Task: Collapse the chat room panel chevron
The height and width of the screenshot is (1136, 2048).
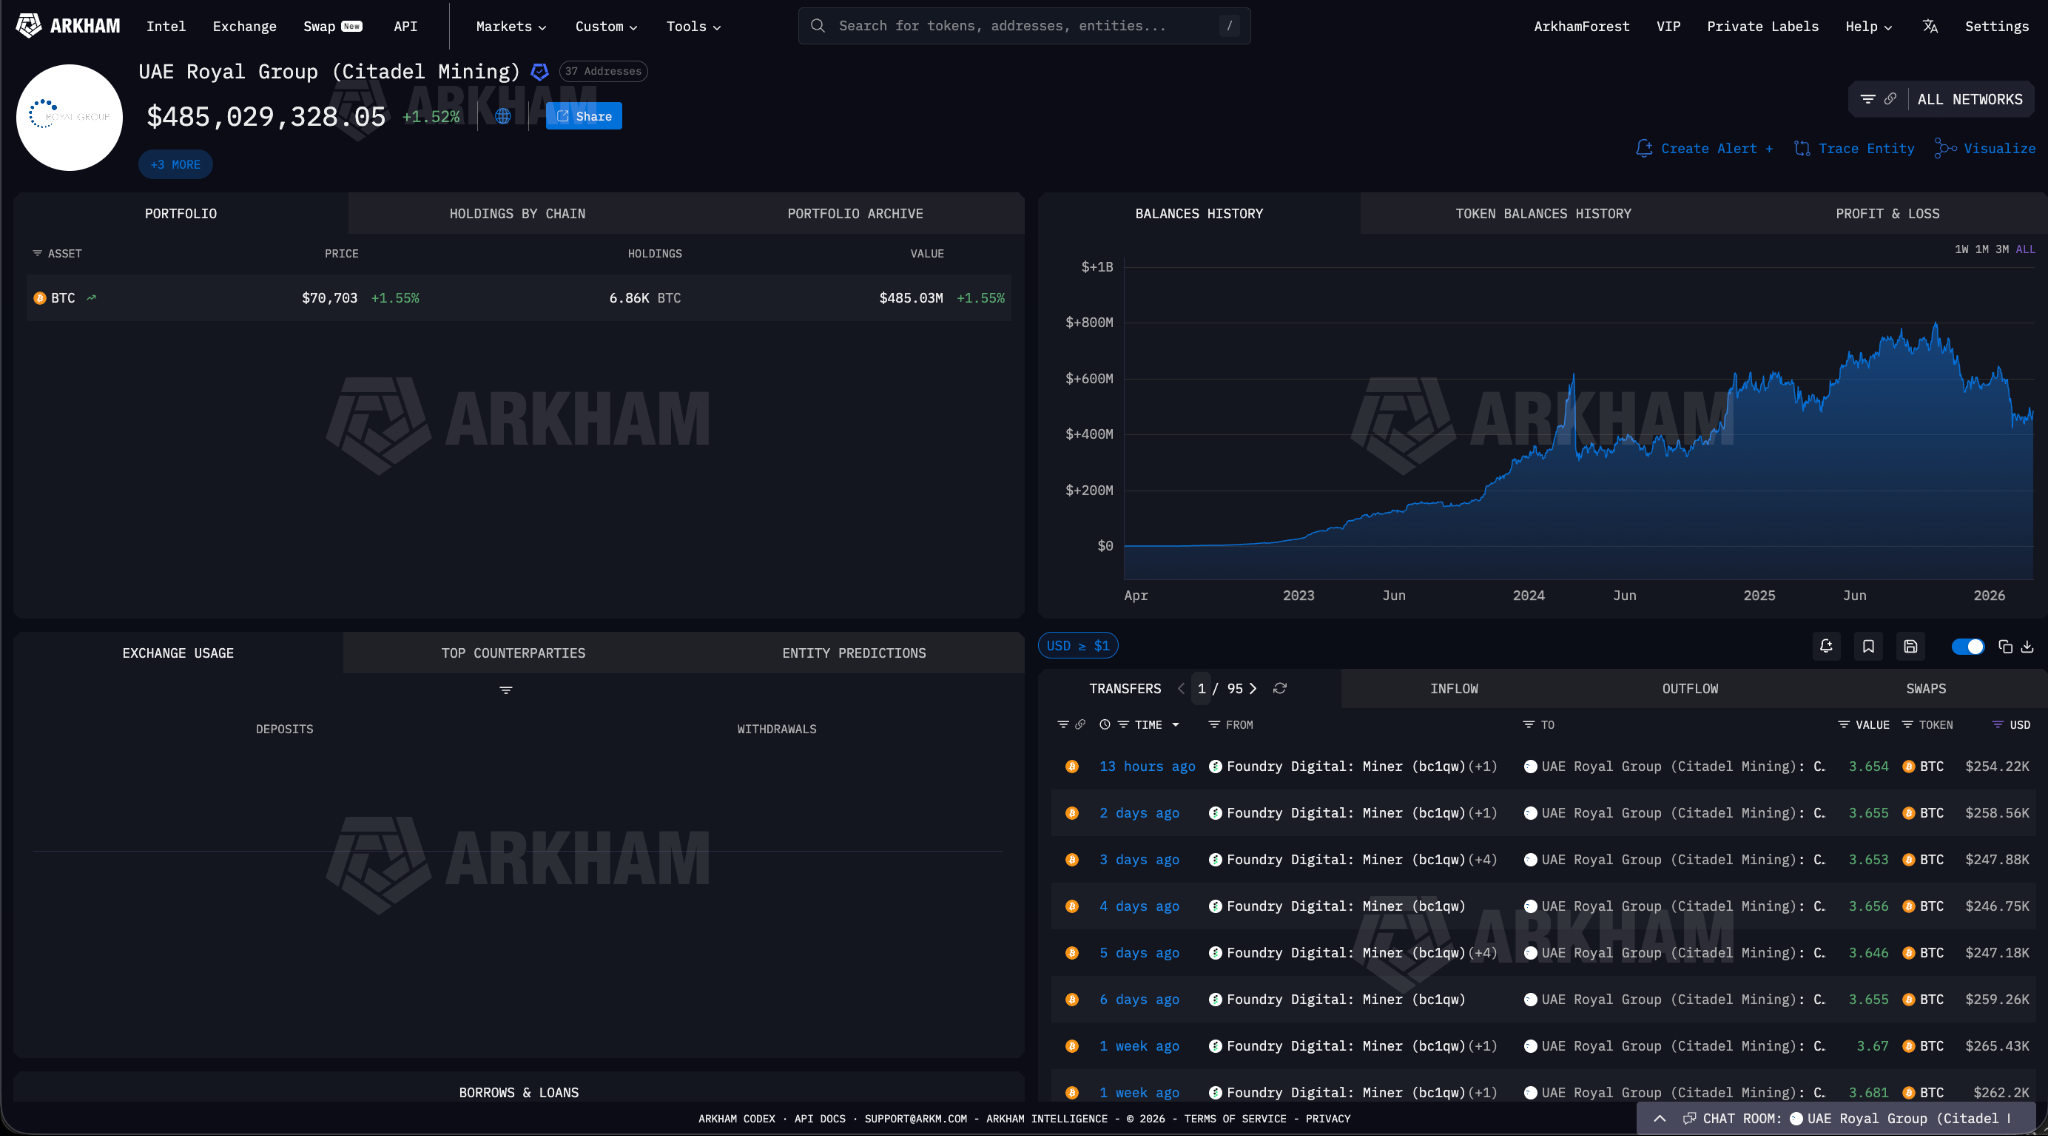Action: point(1660,1119)
